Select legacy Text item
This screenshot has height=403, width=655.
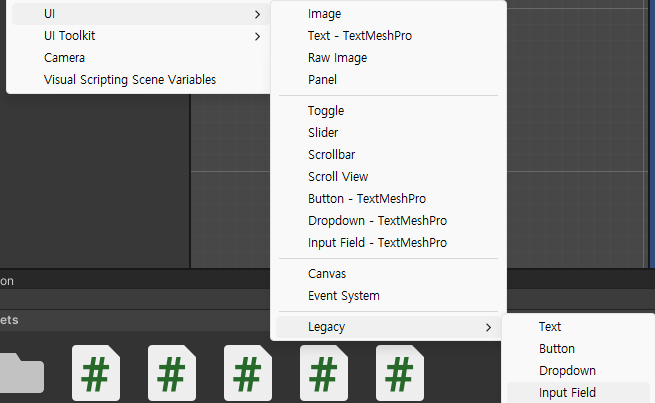point(579,327)
